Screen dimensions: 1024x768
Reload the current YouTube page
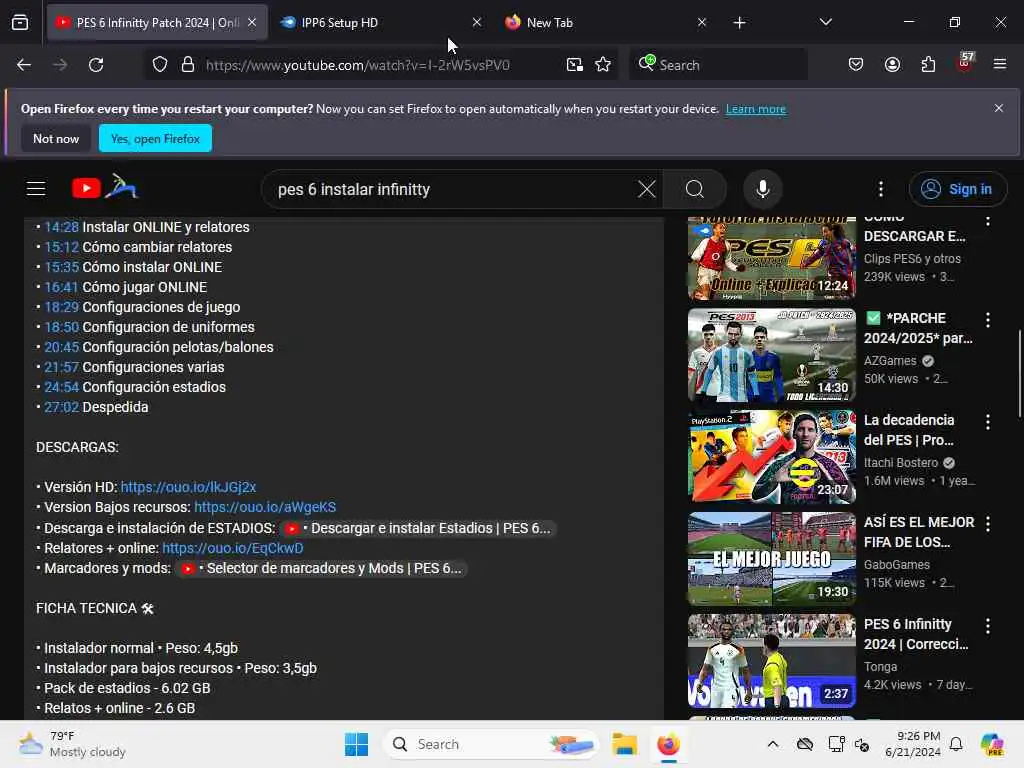(96, 65)
